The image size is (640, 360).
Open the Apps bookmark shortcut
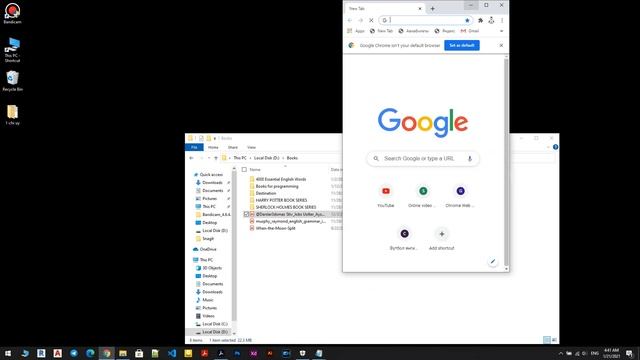click(356, 31)
